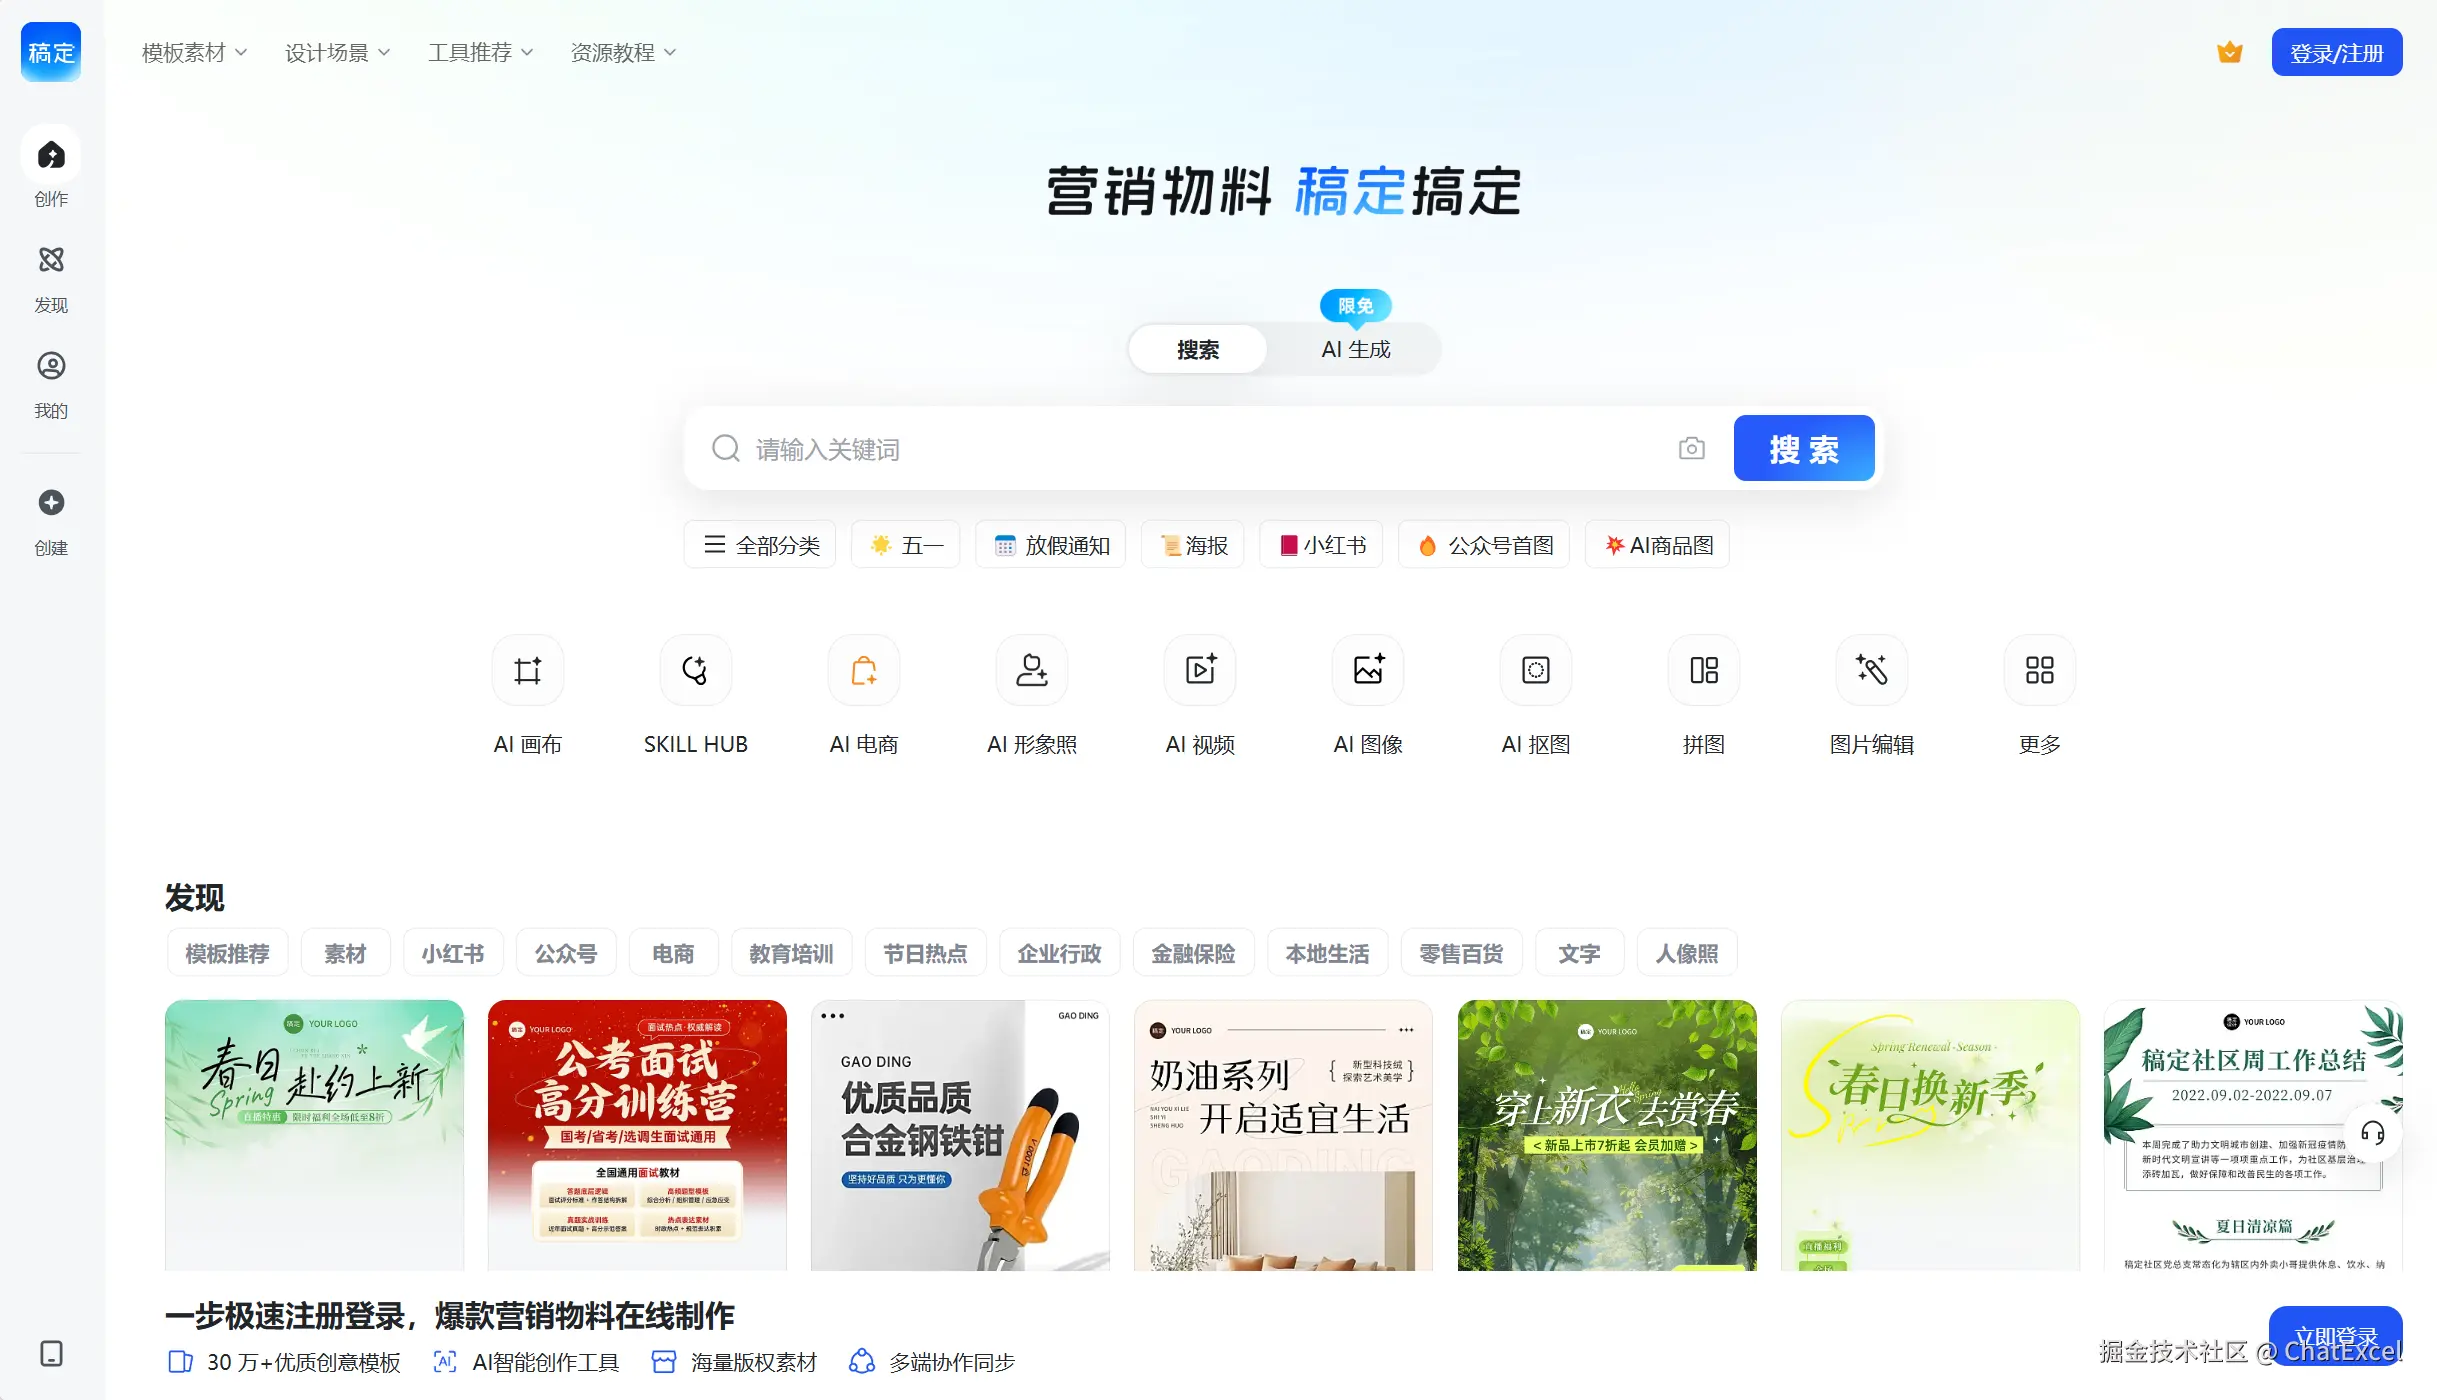Open the AI 画布 canvas tool icon
The height and width of the screenshot is (1400, 2437).
point(528,670)
